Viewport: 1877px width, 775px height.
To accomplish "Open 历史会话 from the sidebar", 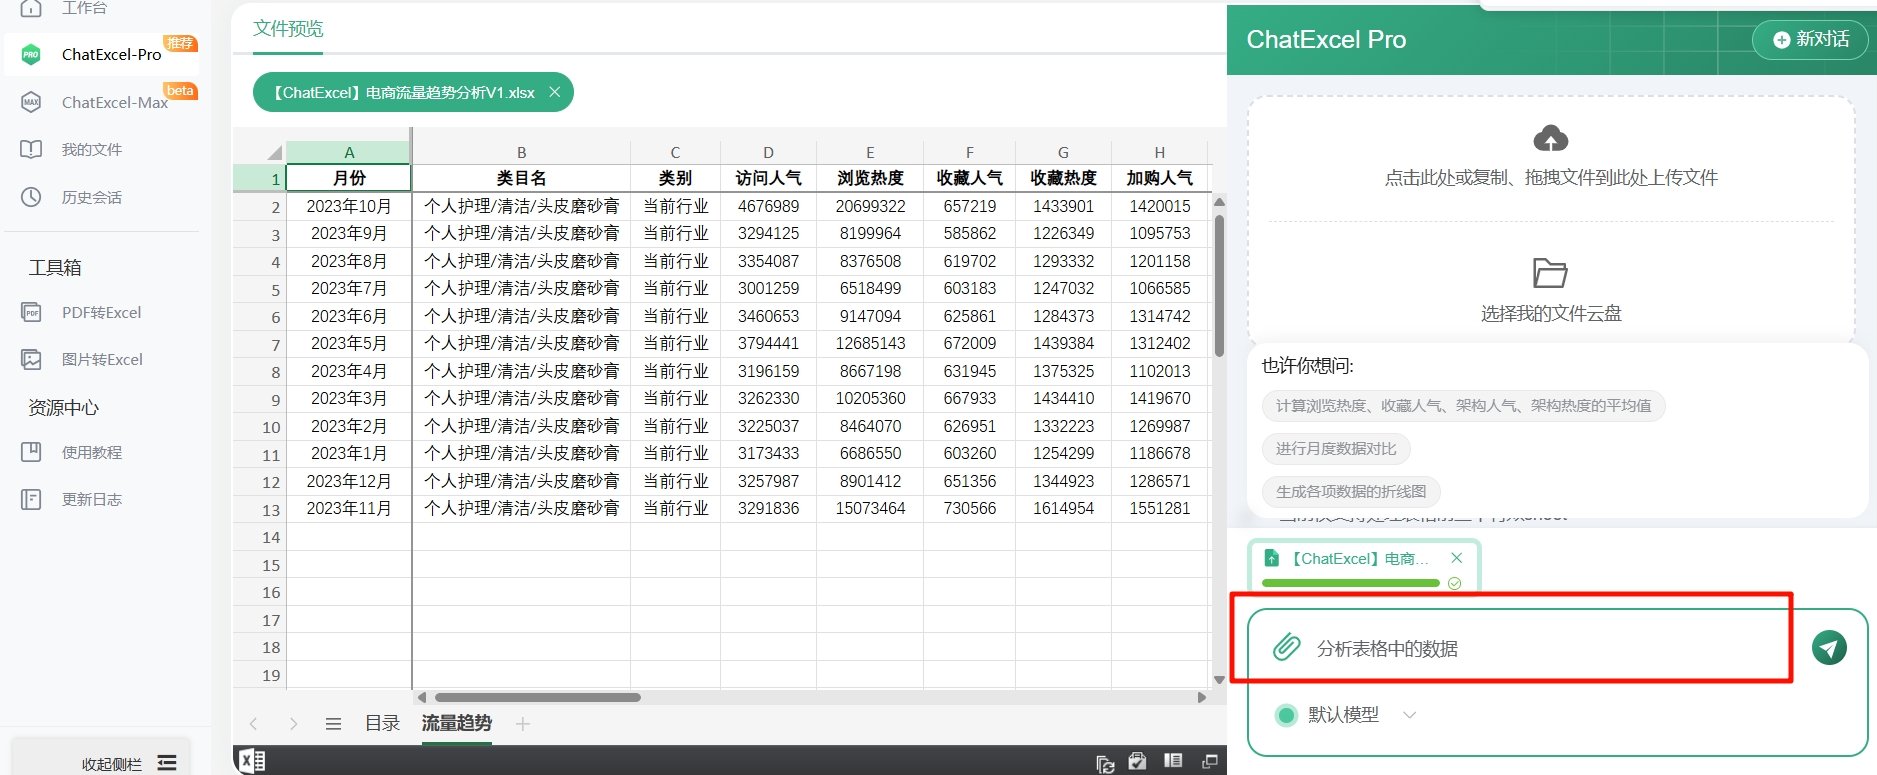I will tap(91, 197).
